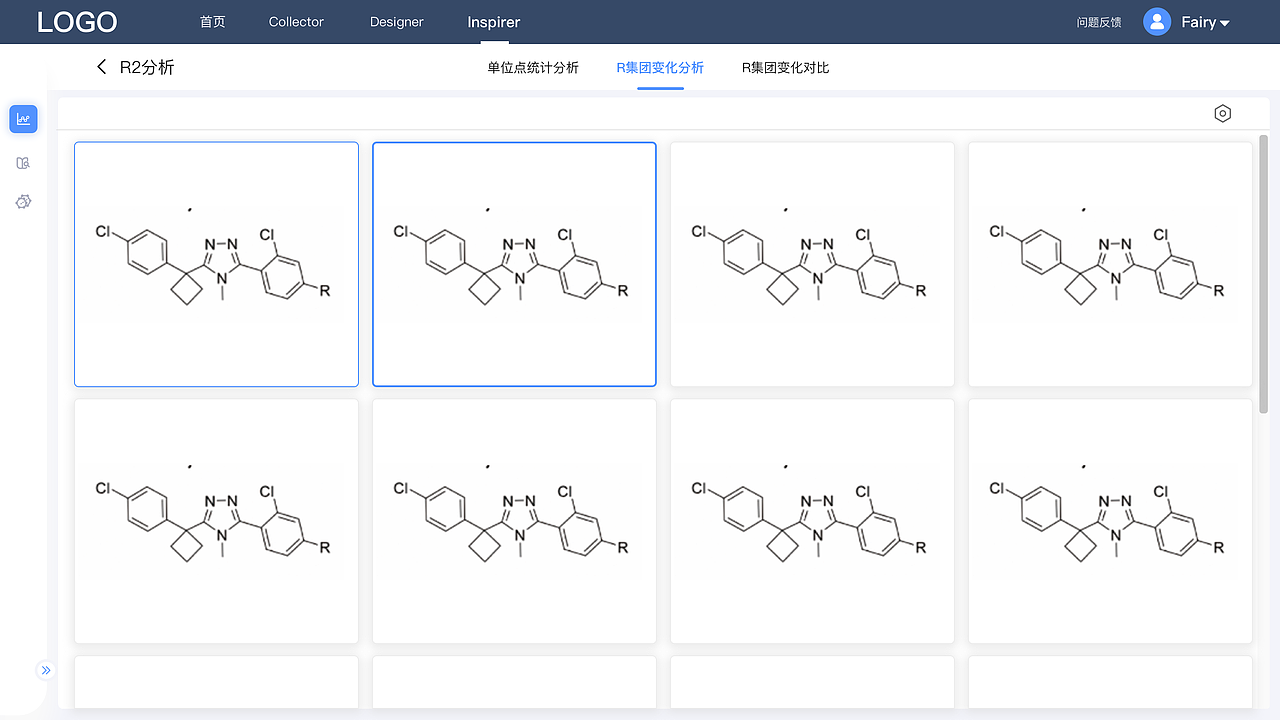Pick fourth molecule card in second row
Screen dimensions: 1280x720
pyautogui.click(x=1110, y=521)
